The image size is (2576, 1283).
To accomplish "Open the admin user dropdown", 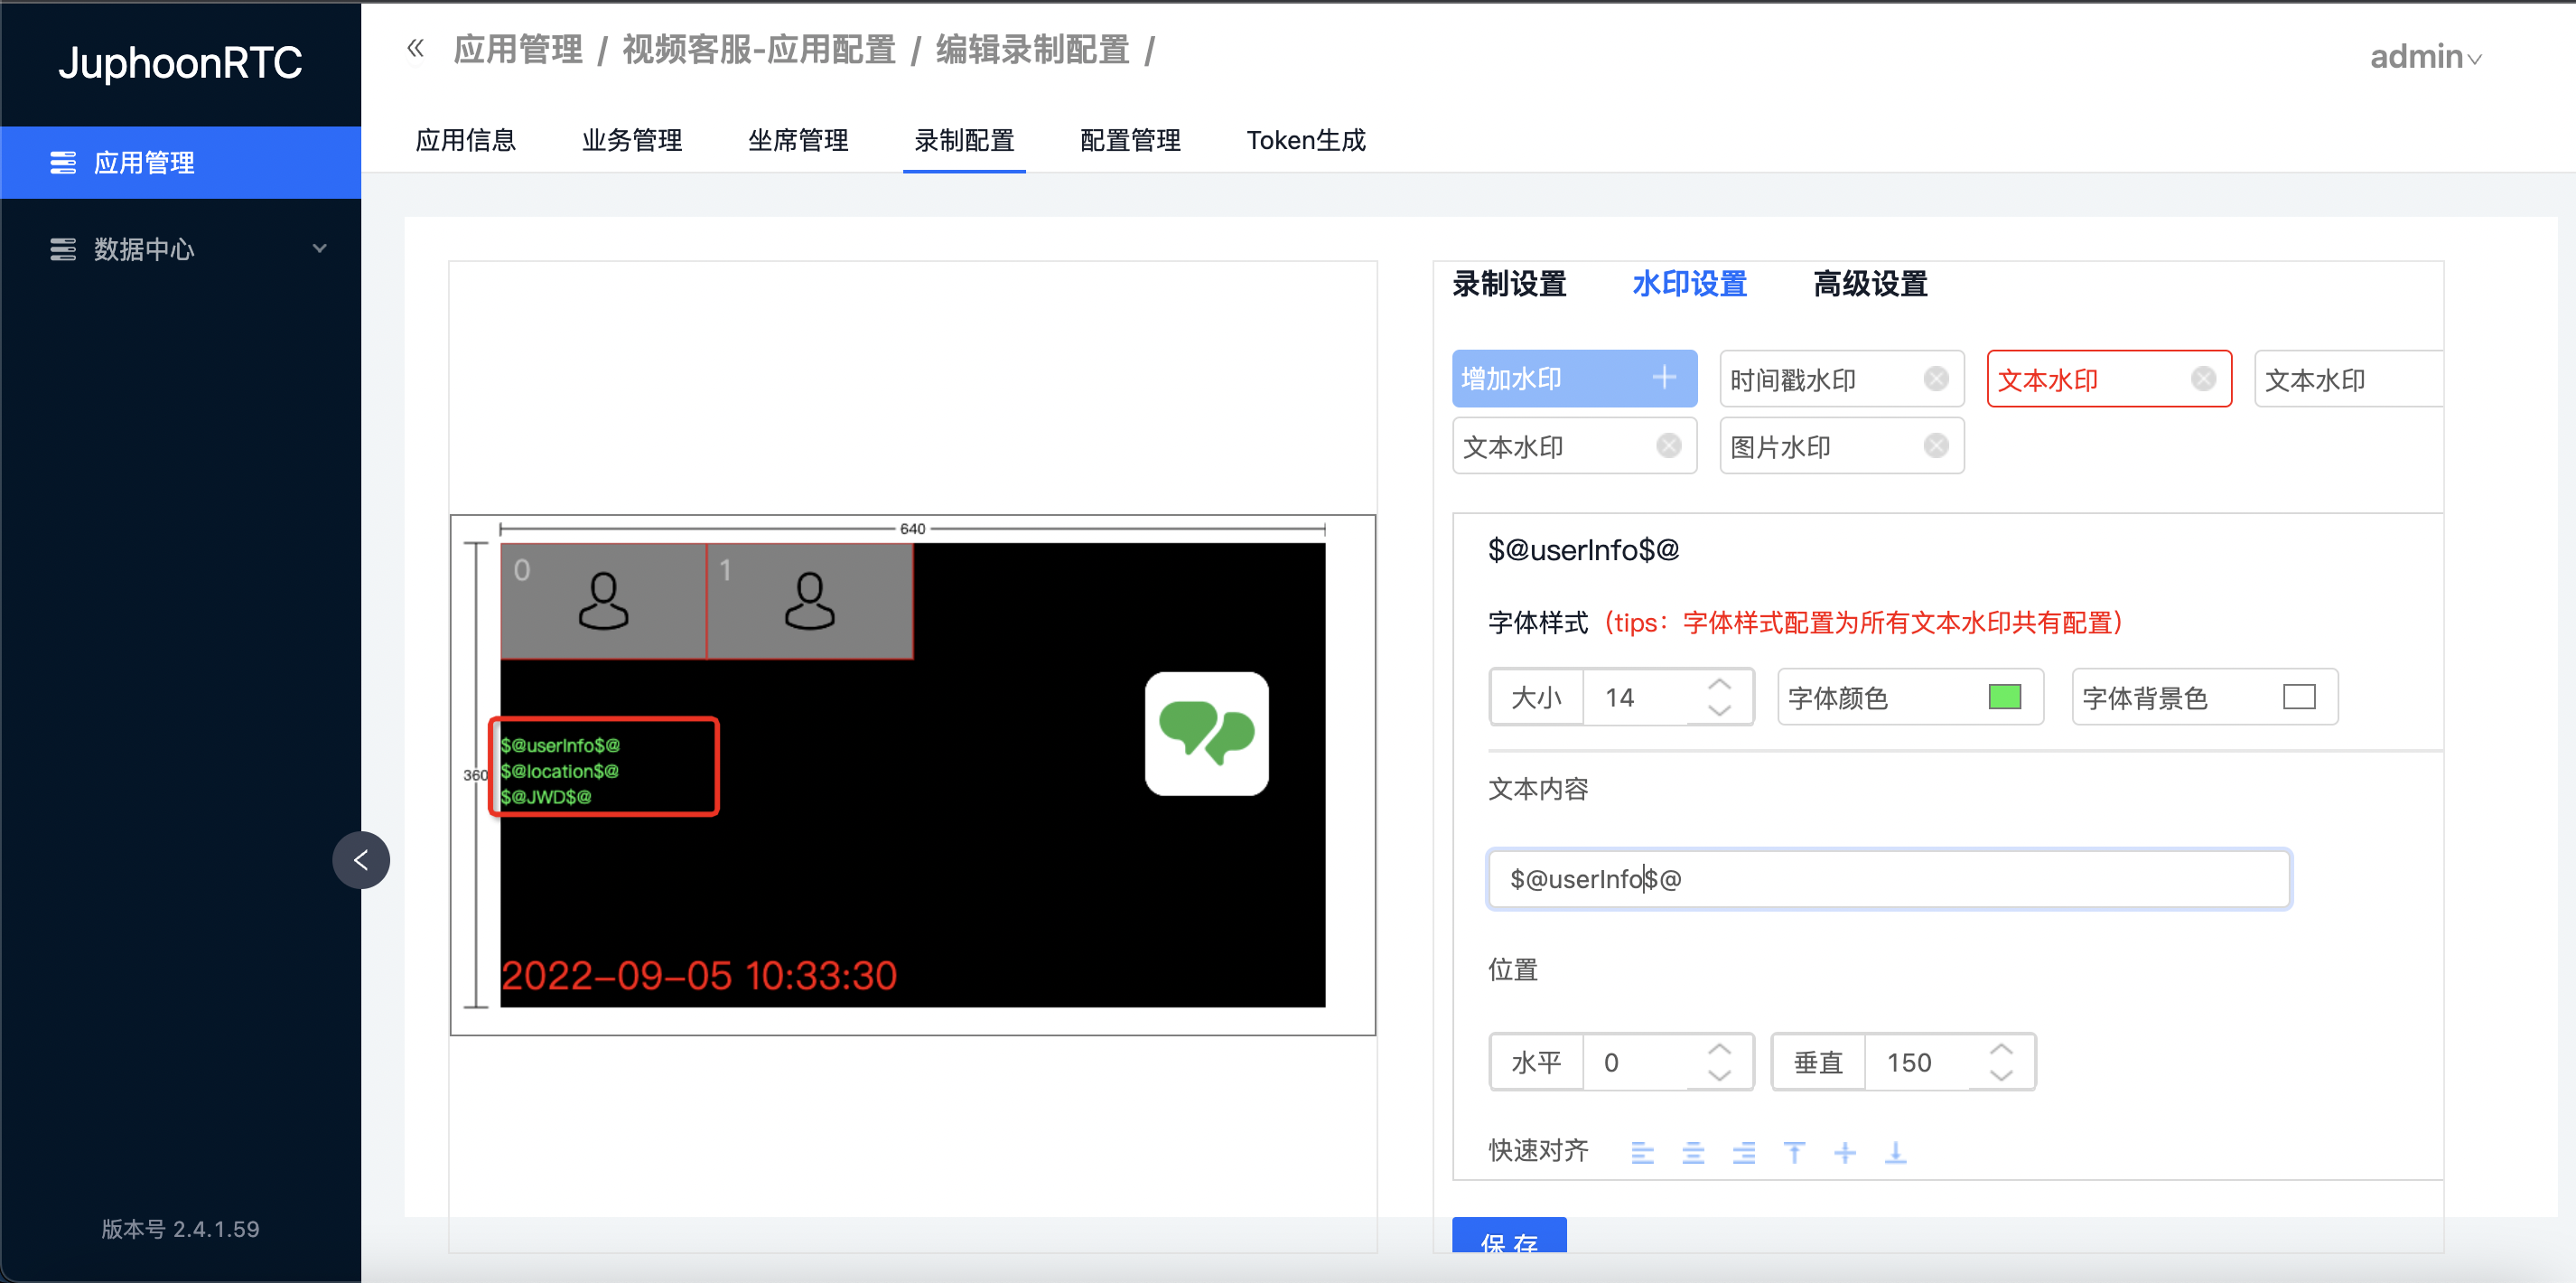I will (x=2425, y=57).
